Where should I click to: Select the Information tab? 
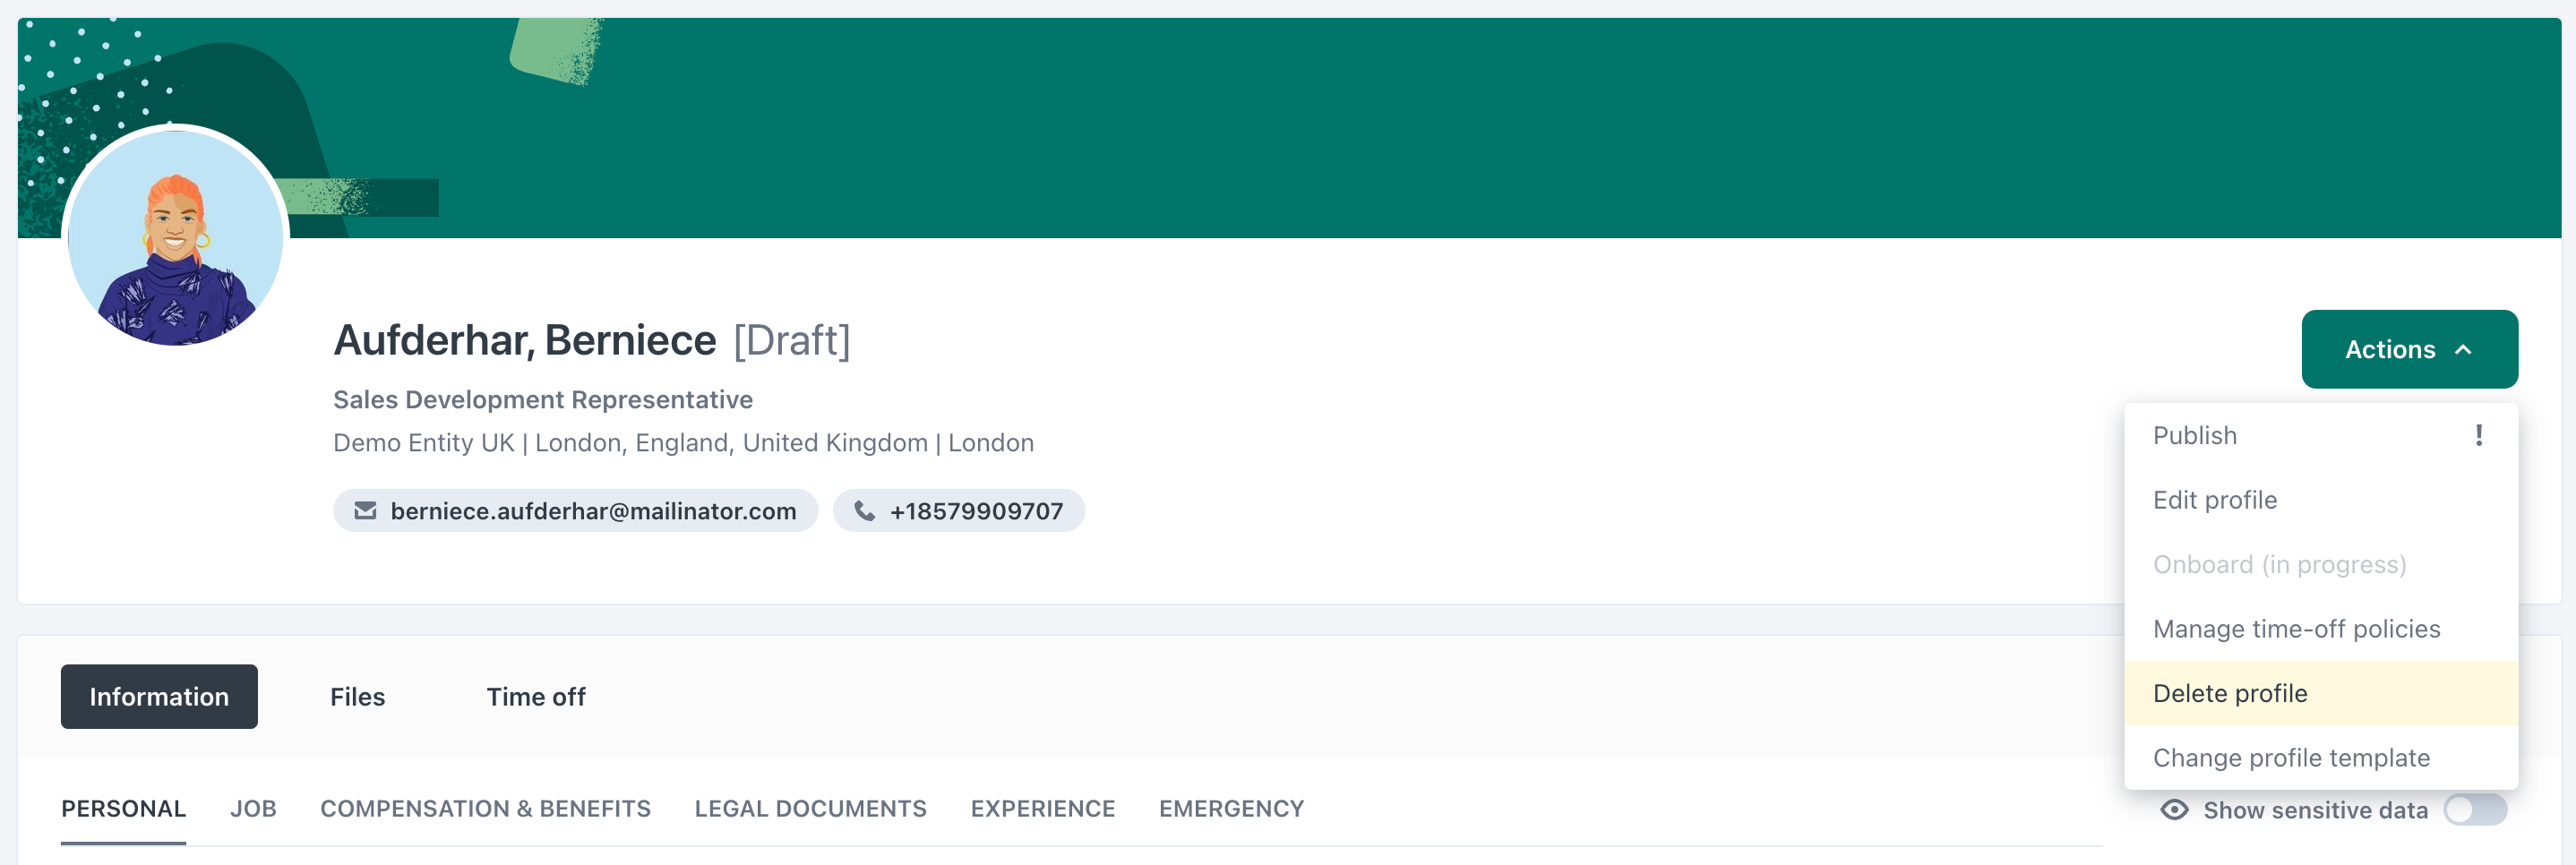[x=159, y=696]
